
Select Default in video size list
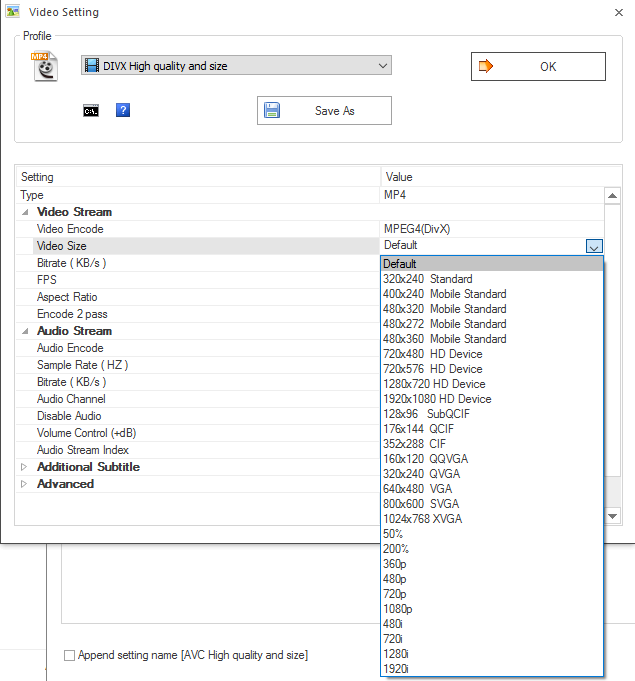(492, 264)
